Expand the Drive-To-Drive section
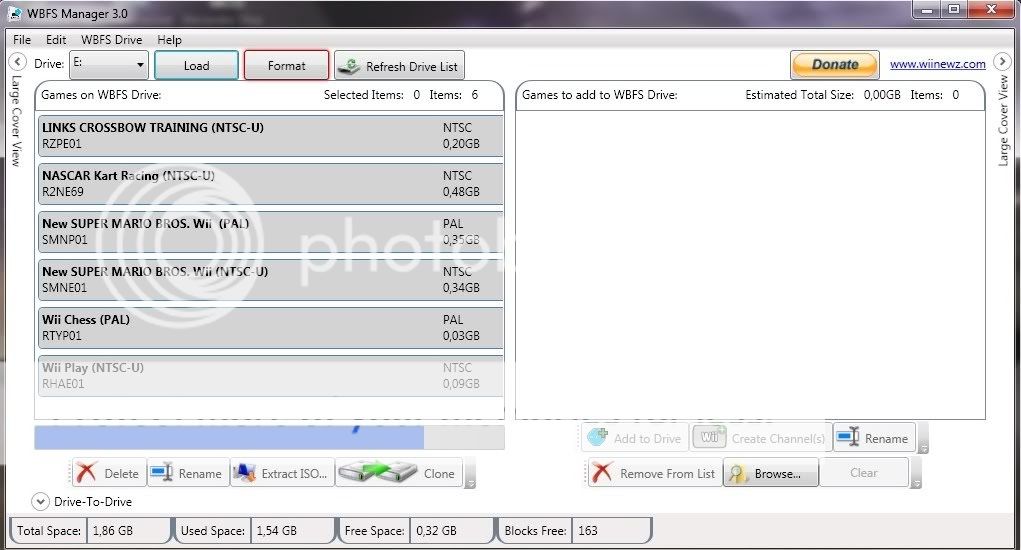This screenshot has height=550, width=1021. 40,502
